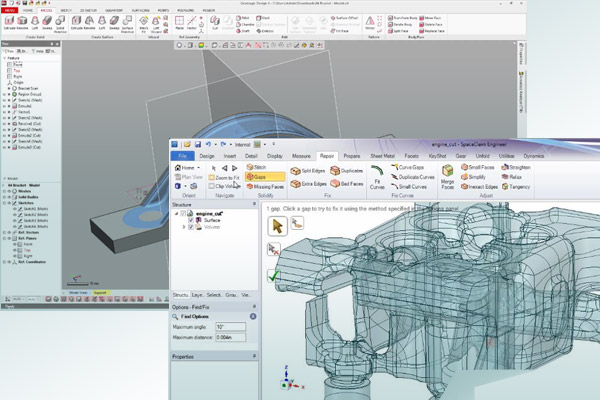Collapse the Sketches node in Geomagic Model tree
Screen dimensions: 600x400
[5, 203]
